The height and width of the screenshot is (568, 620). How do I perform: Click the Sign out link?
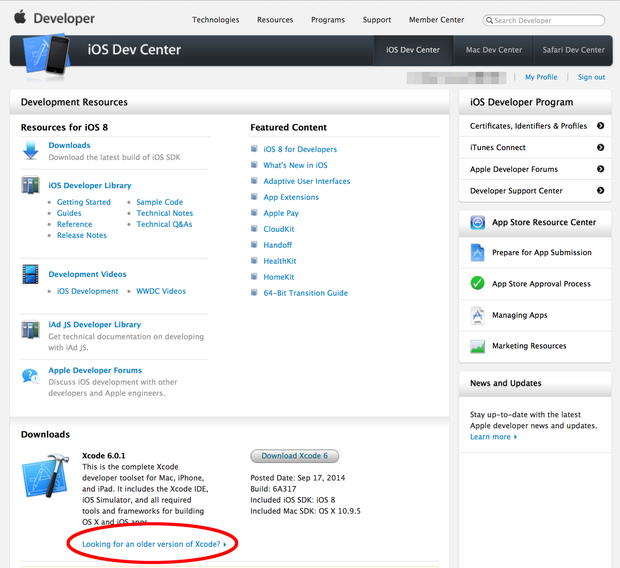pyautogui.click(x=591, y=77)
